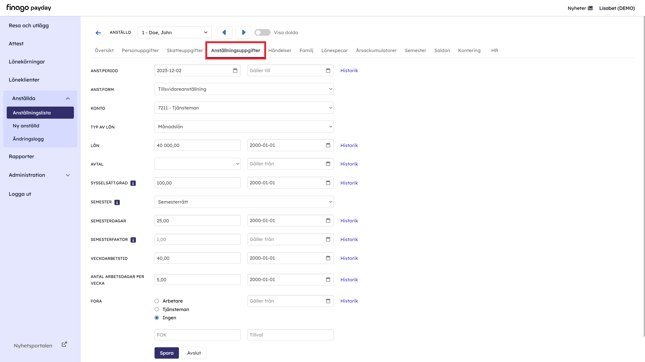Click the Veckoarbetstid value field 40,00
The image size is (645, 362).
tap(197, 258)
